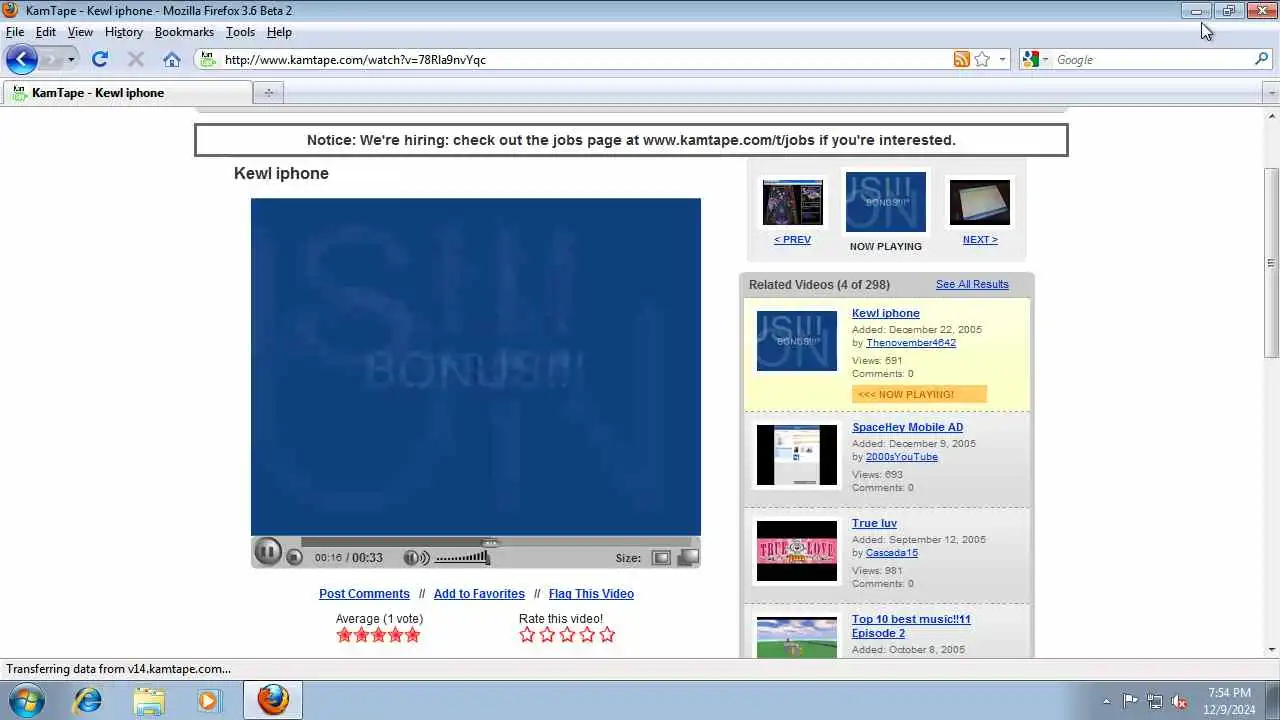This screenshot has width=1280, height=720.
Task: Click the grayed Stop loading icon
Action: tap(136, 59)
